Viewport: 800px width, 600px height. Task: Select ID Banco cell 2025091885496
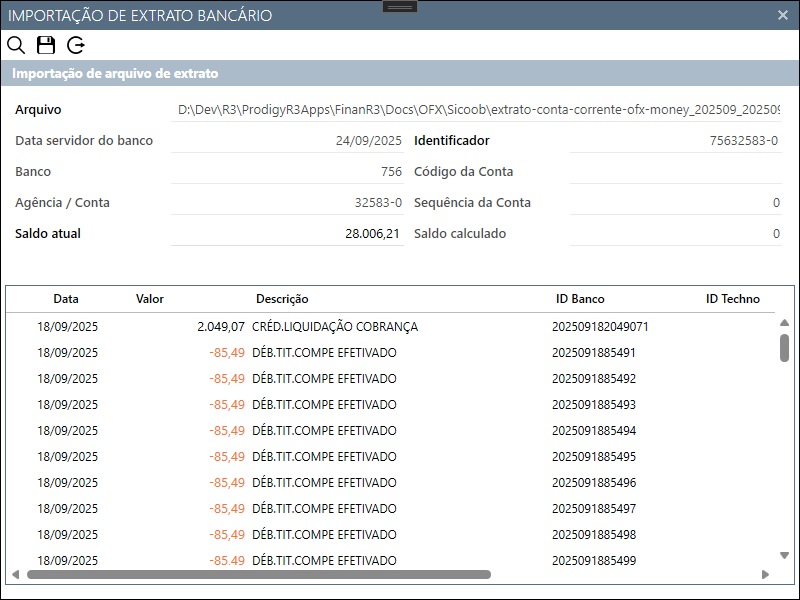594,483
